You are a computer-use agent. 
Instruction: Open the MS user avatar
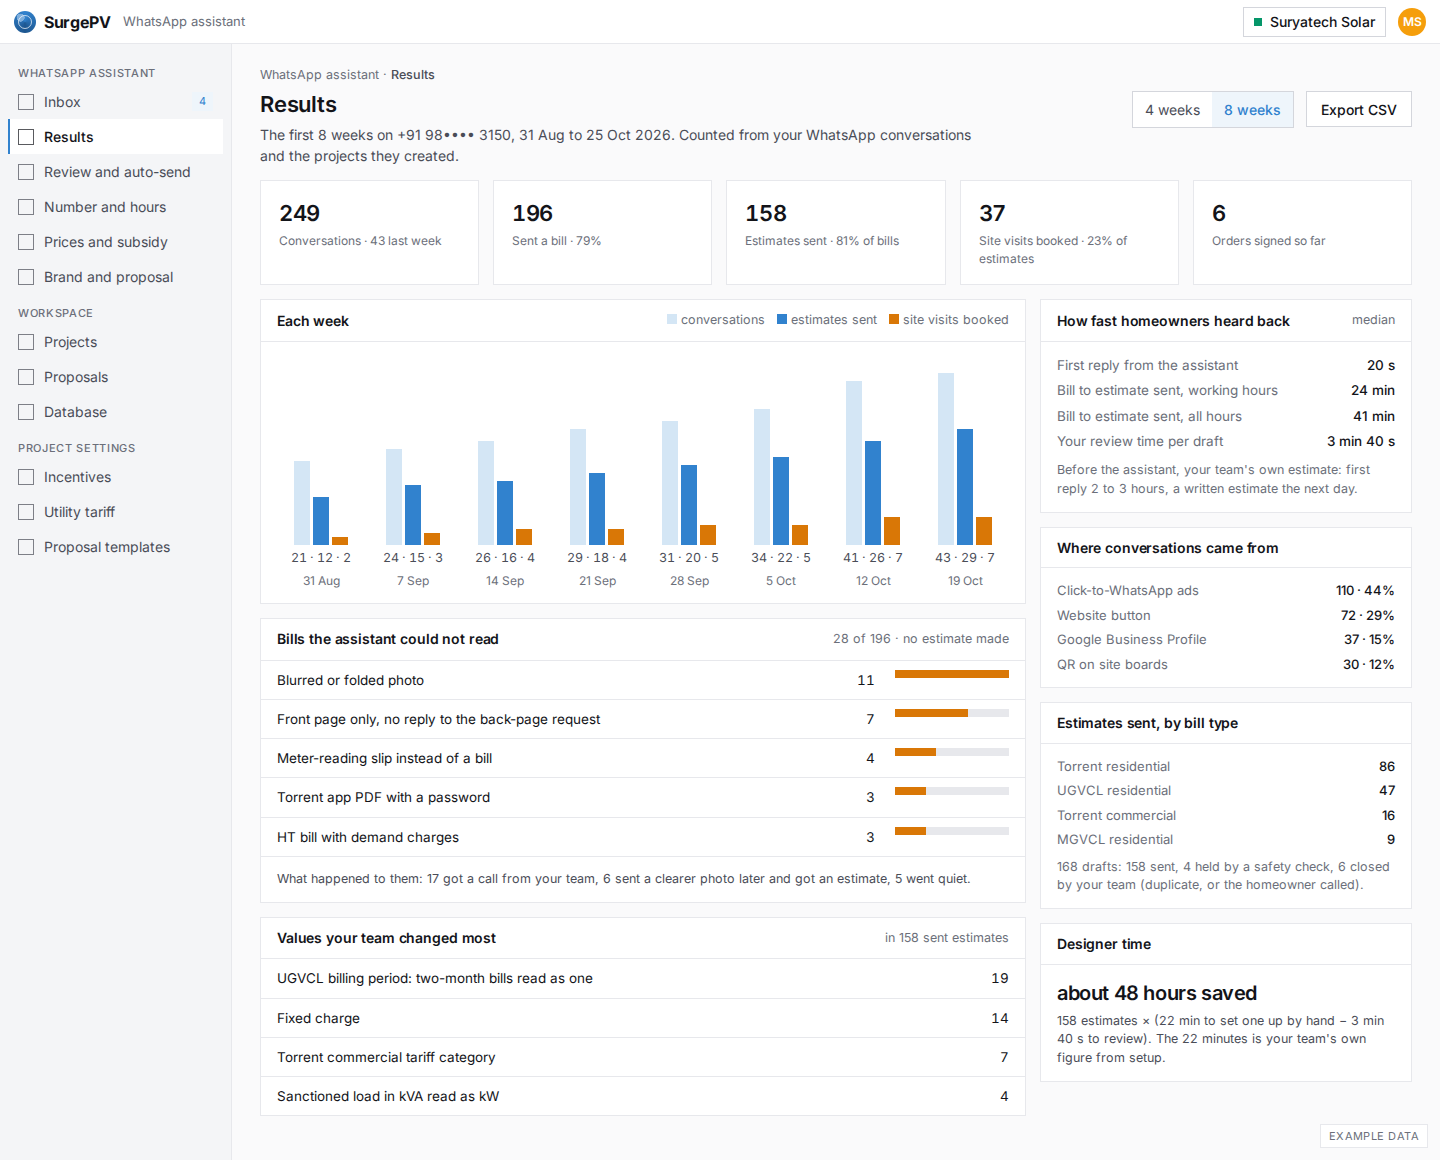[x=1412, y=22]
